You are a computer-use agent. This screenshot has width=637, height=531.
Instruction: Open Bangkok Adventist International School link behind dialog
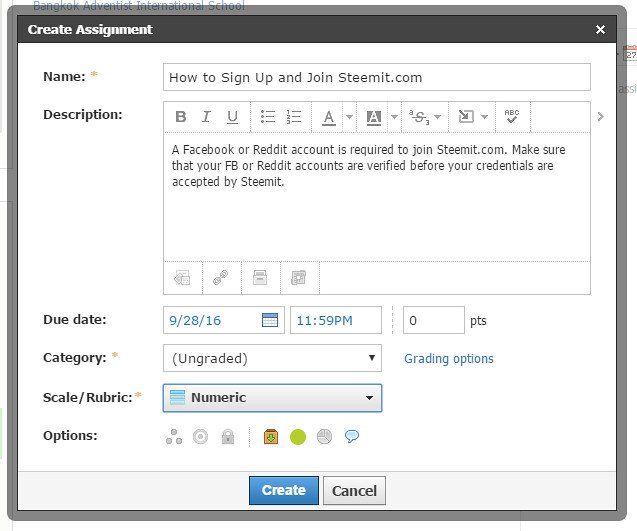(139, 6)
